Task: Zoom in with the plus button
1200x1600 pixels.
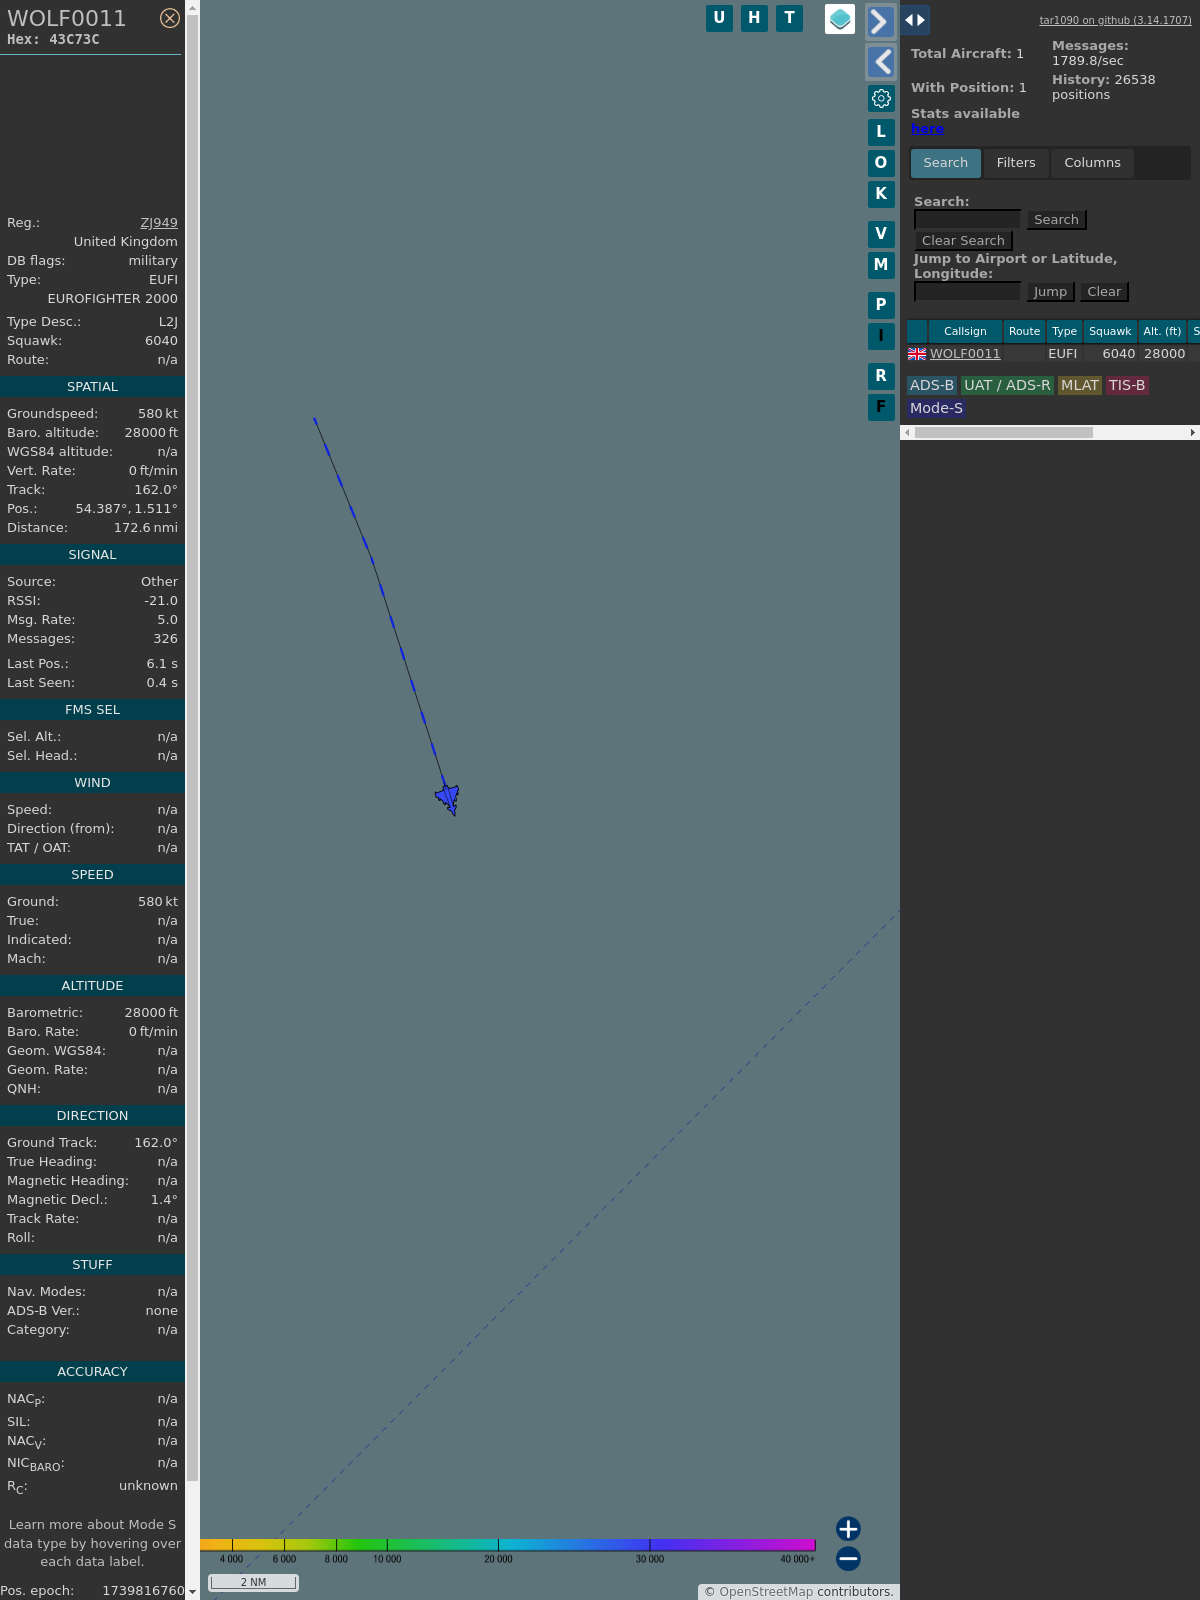Action: point(848,1528)
